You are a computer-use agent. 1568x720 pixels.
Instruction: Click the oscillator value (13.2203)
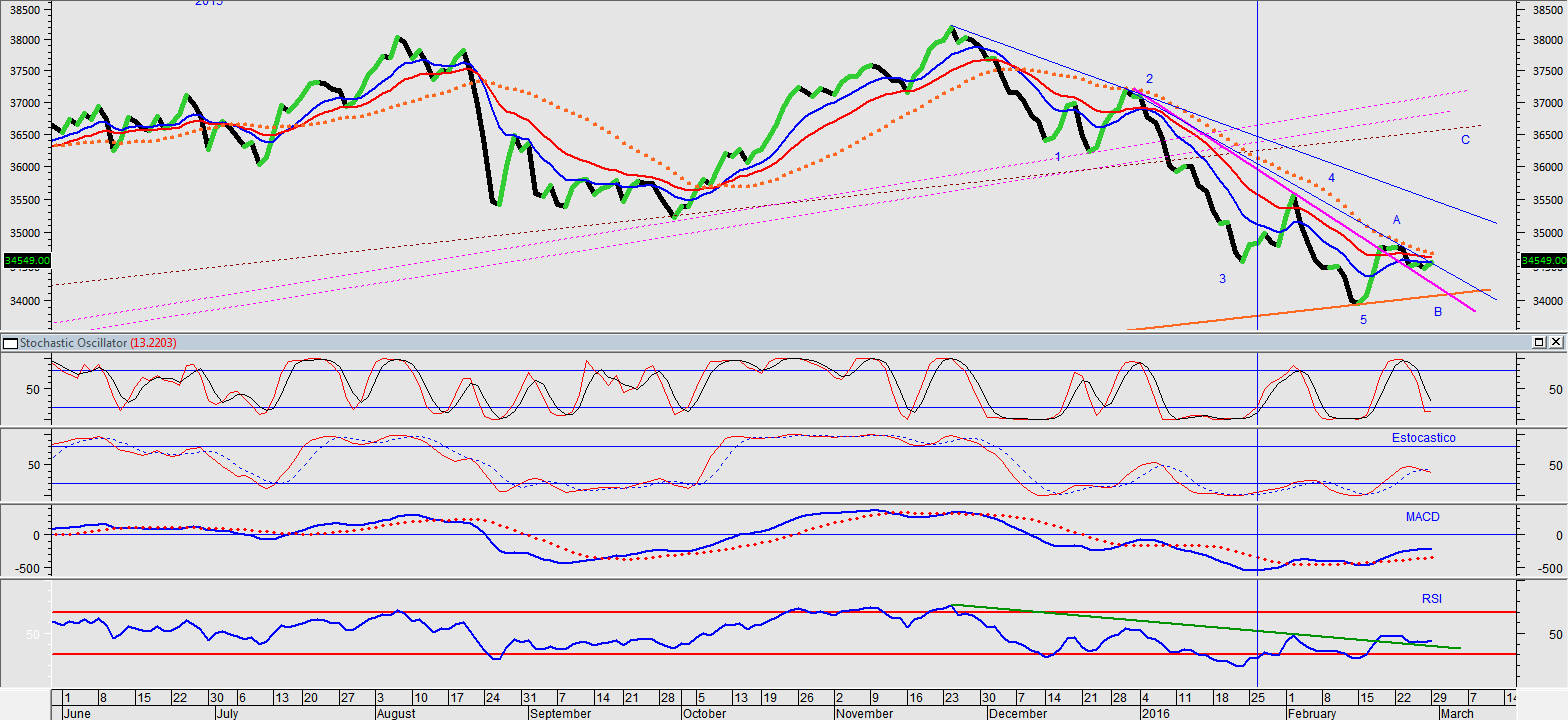tap(154, 342)
